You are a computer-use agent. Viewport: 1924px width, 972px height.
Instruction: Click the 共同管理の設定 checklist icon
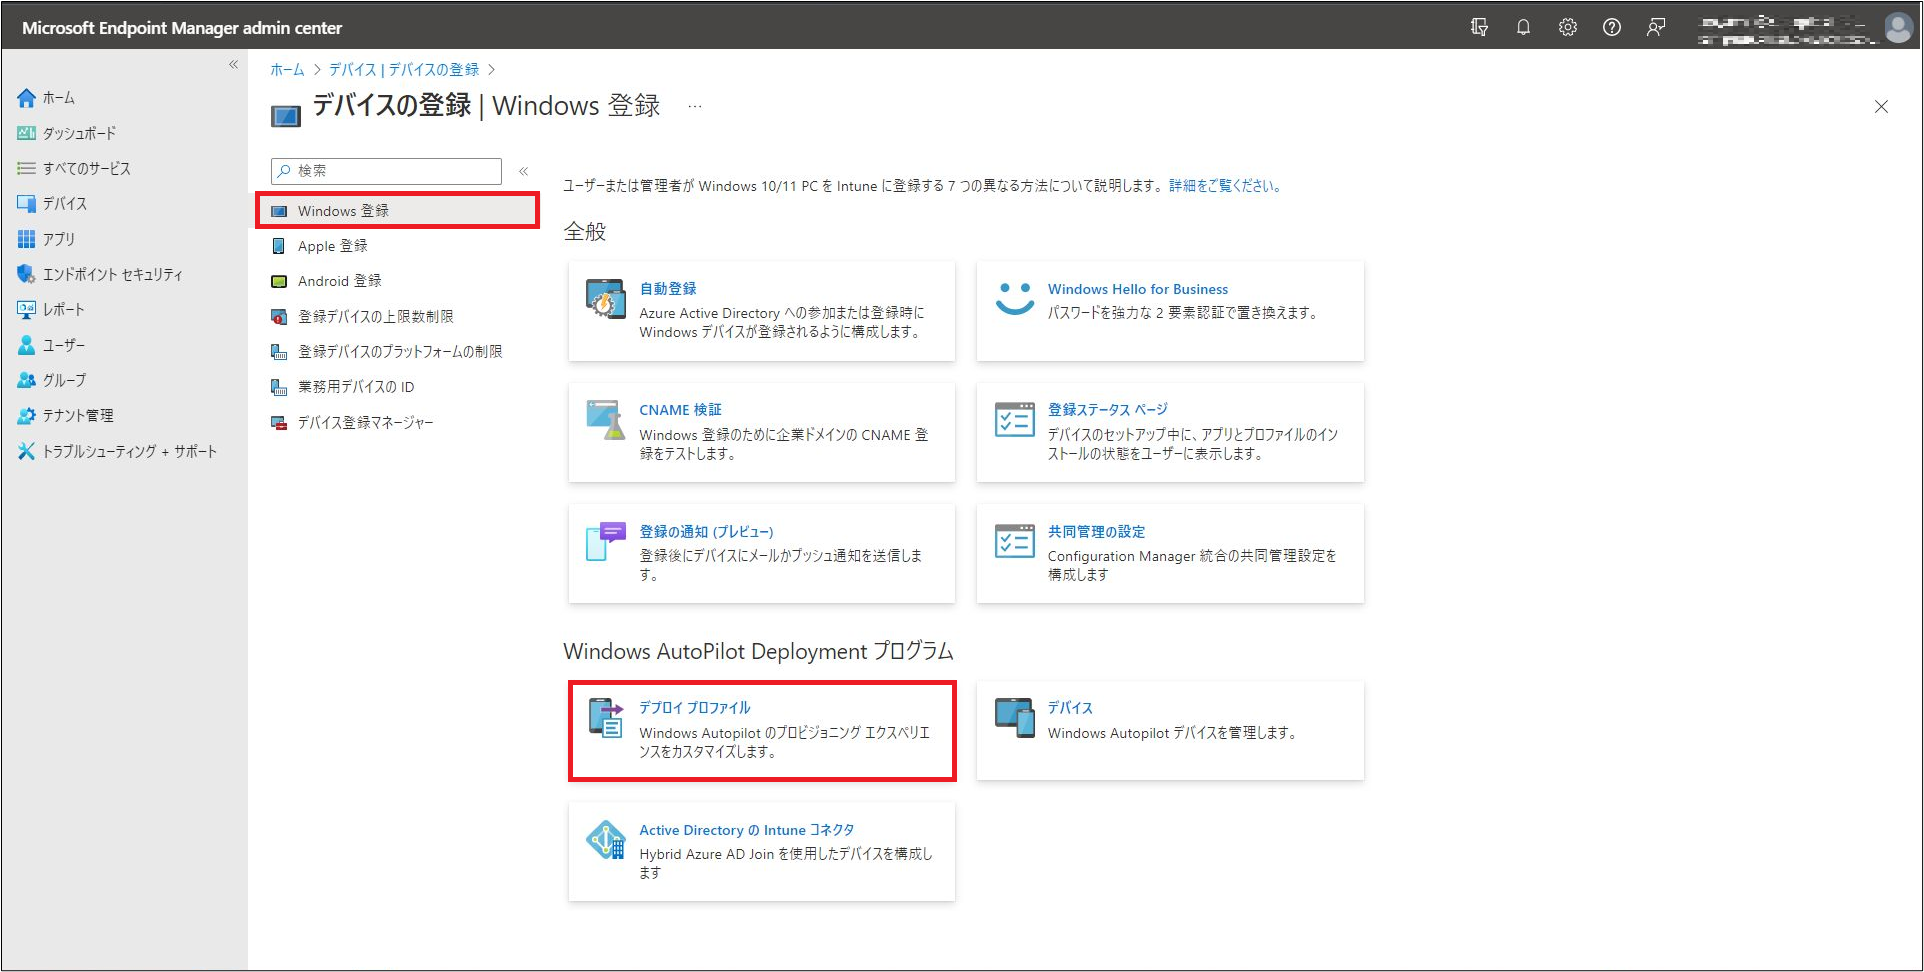click(1015, 541)
